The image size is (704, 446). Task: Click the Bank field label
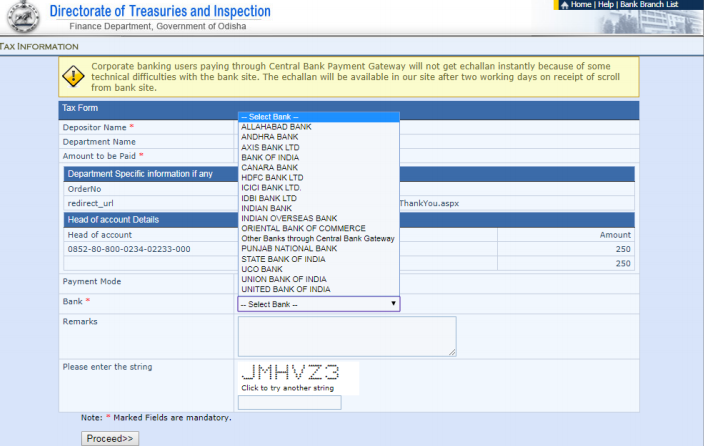coord(72,301)
